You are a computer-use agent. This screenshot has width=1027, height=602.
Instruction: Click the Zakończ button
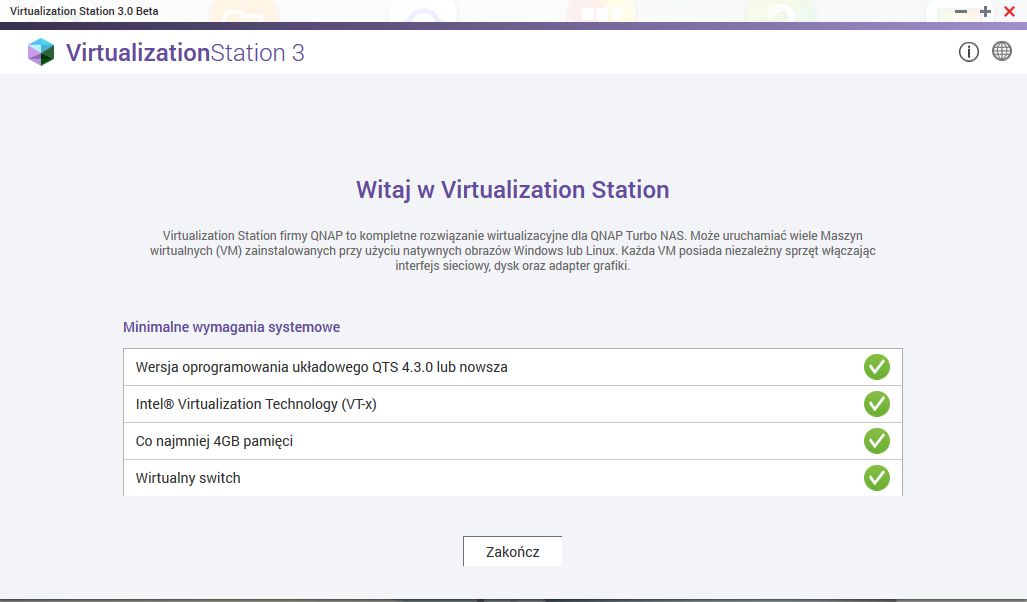pyautogui.click(x=512, y=552)
